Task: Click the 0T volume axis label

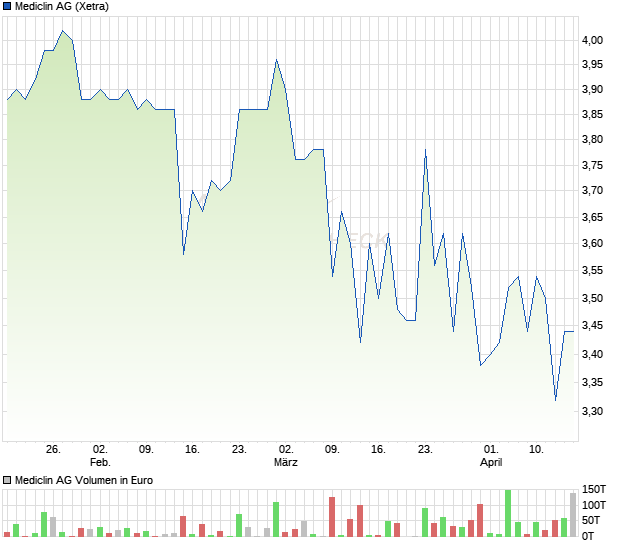Action: pos(588,536)
